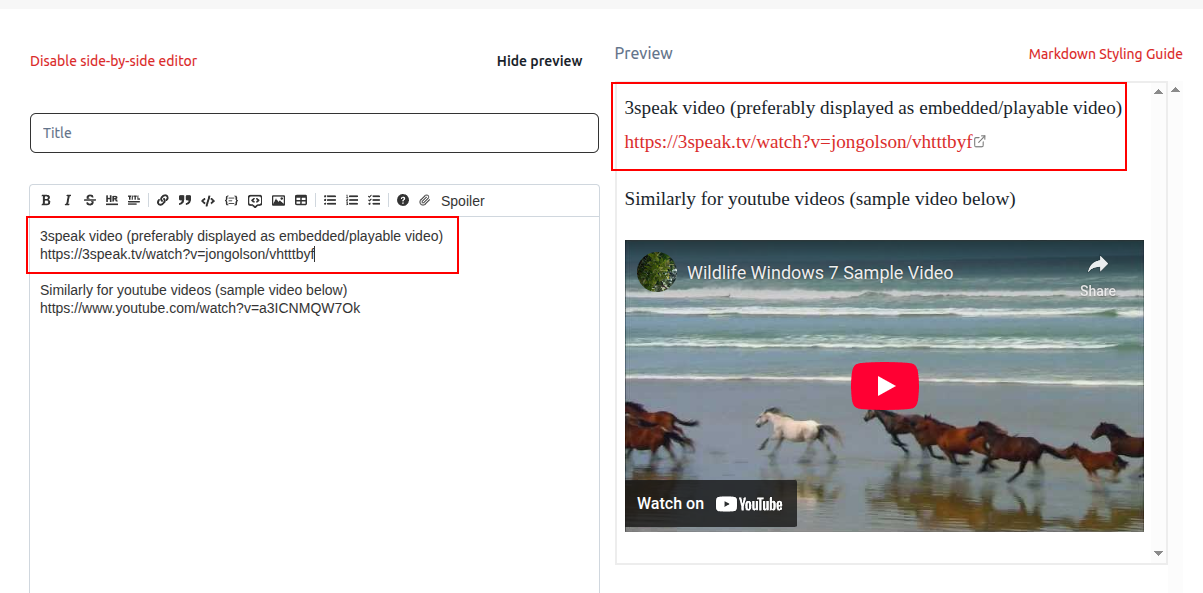Screen dimensions: 1203x593
Task: Disable the side-by-side editor
Action: coord(113,61)
